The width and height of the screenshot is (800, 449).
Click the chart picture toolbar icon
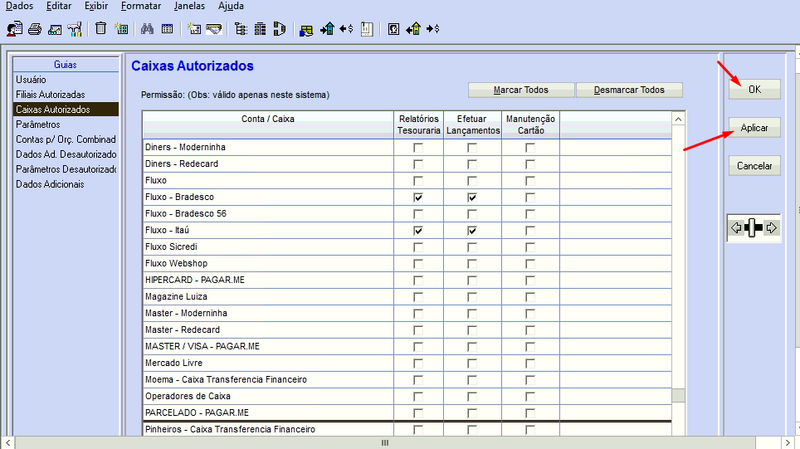(x=55, y=30)
